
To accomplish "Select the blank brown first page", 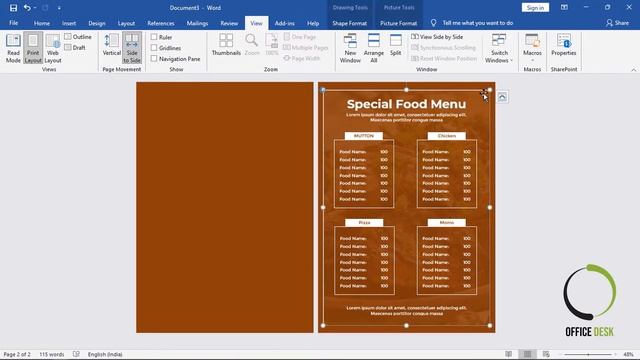I will [x=225, y=207].
